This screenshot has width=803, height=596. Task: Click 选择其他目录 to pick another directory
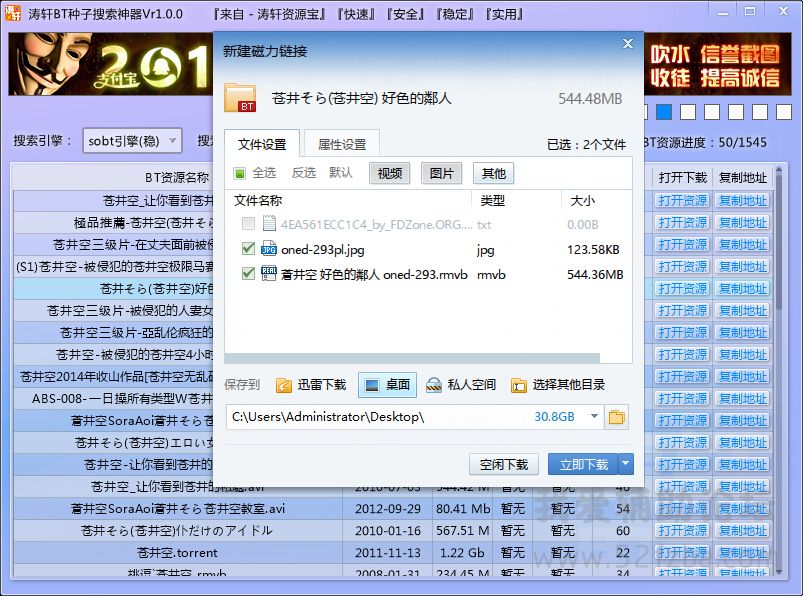558,385
